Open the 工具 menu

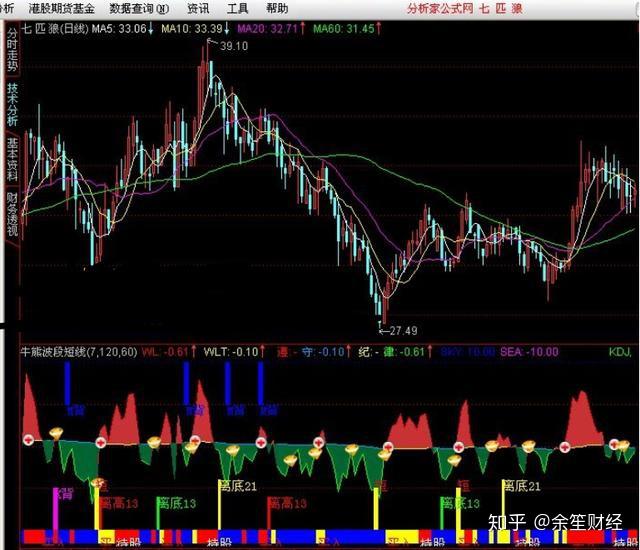tap(237, 8)
